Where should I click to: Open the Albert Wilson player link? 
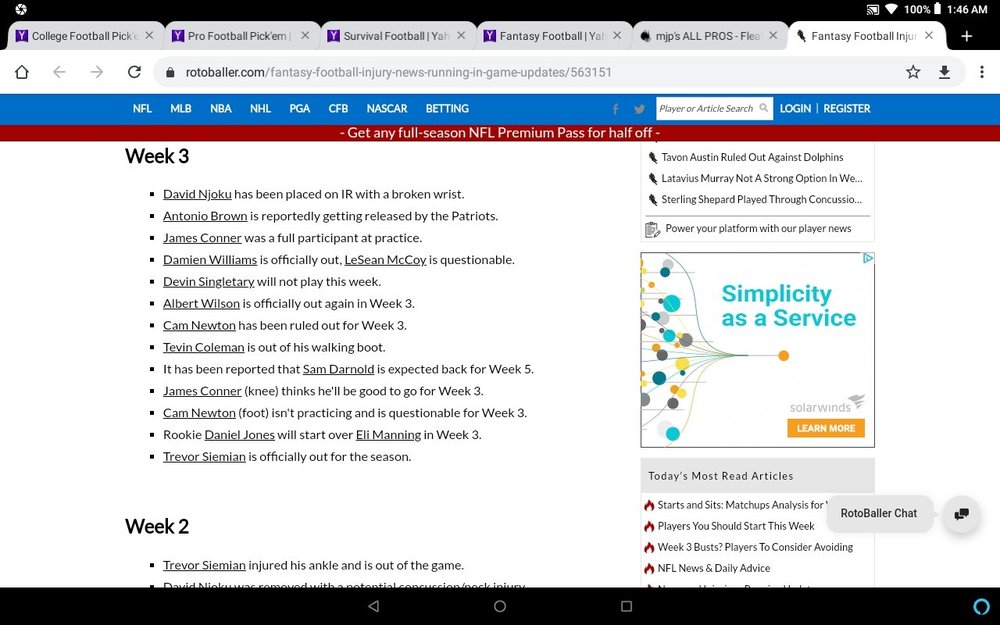(201, 304)
